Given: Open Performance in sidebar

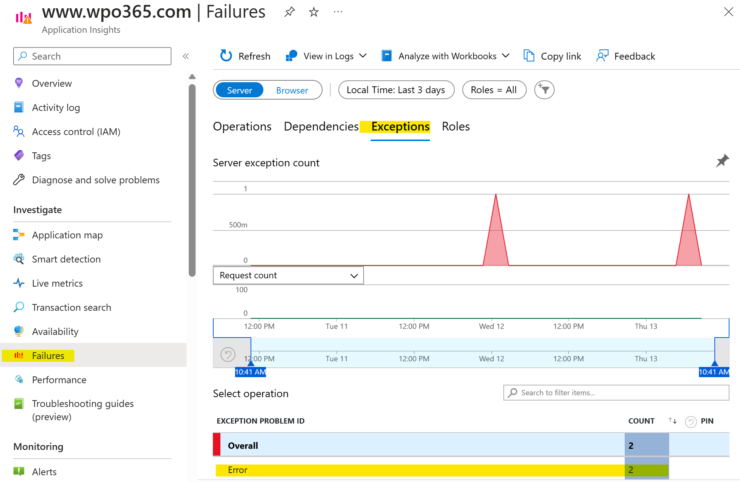Looking at the screenshot, I should [x=59, y=380].
